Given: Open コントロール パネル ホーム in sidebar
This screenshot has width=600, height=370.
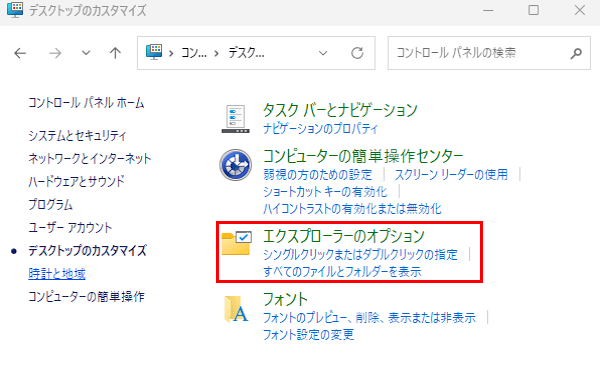Looking at the screenshot, I should (x=86, y=103).
